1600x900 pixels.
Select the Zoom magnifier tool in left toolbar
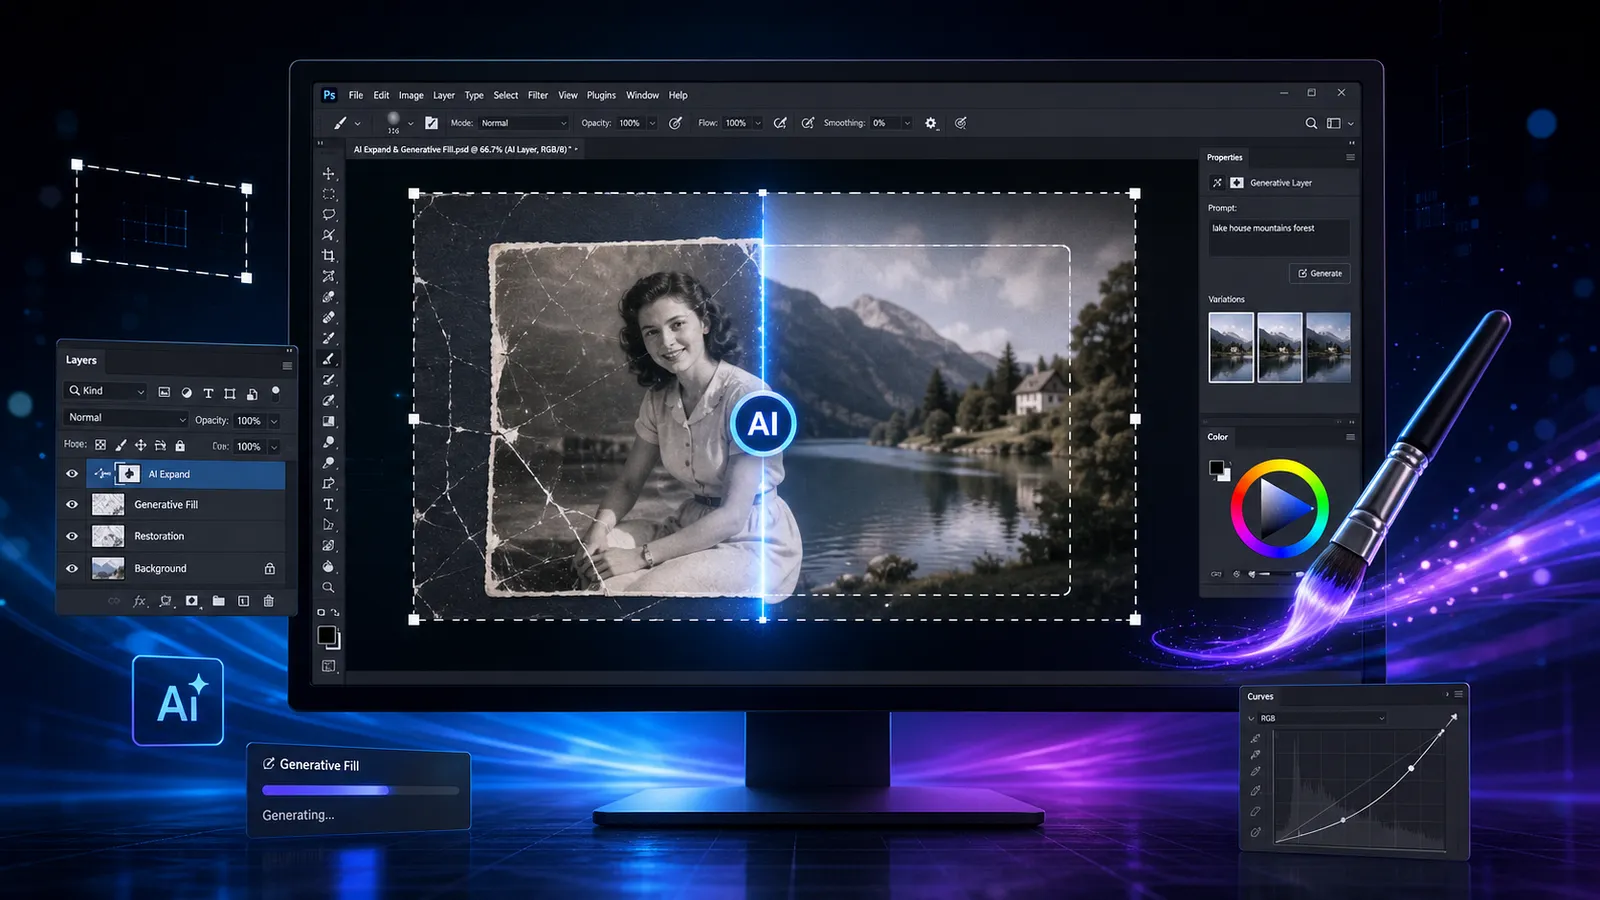328,587
